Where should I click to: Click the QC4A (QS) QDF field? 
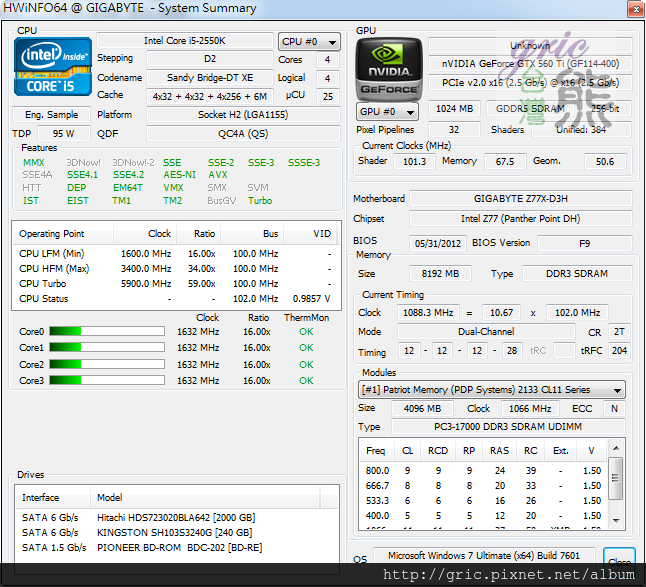click(x=243, y=134)
